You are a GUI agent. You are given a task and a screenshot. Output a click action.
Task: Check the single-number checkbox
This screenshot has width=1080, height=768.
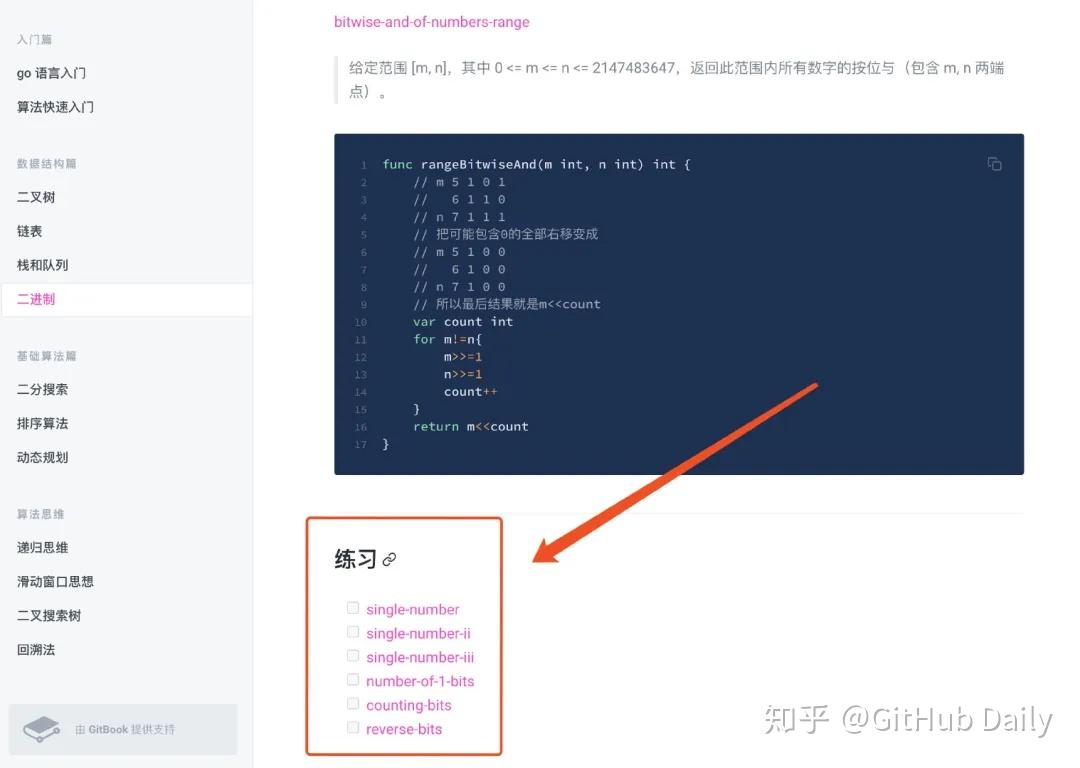353,608
